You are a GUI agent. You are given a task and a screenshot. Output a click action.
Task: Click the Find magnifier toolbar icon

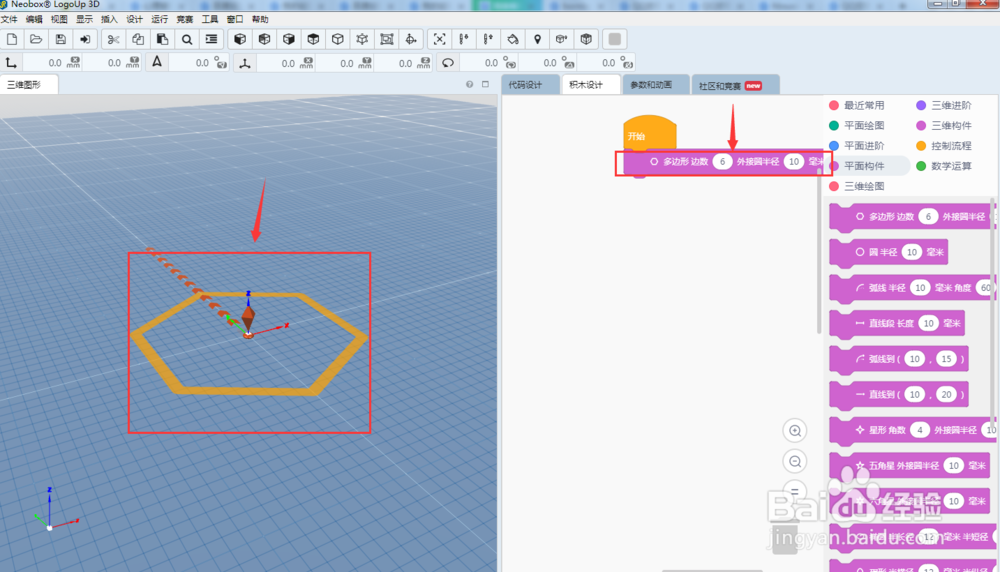pyautogui.click(x=187, y=40)
